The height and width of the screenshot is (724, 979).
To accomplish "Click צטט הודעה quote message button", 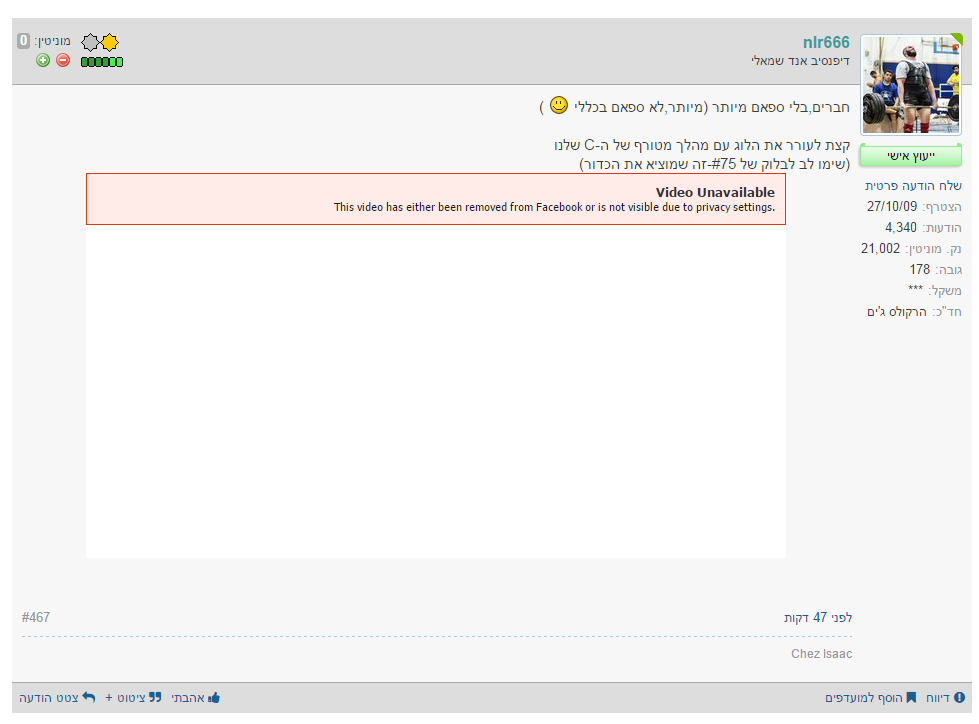I will coord(49,698).
